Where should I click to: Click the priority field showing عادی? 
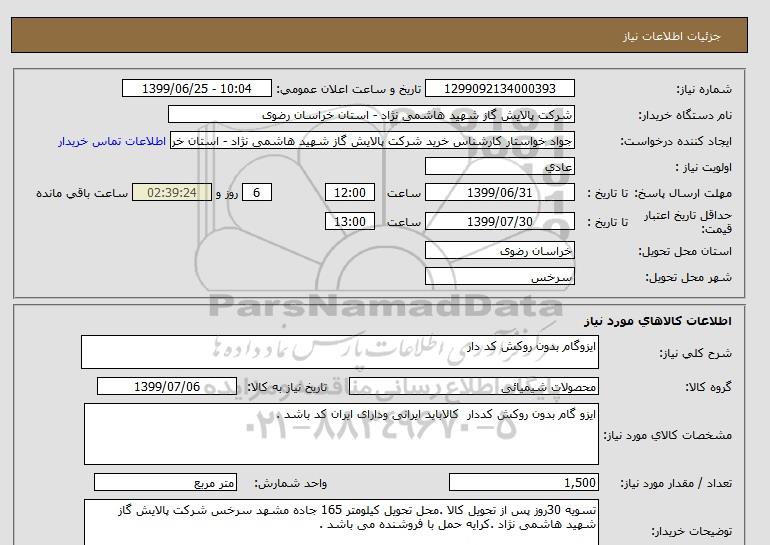[500, 167]
